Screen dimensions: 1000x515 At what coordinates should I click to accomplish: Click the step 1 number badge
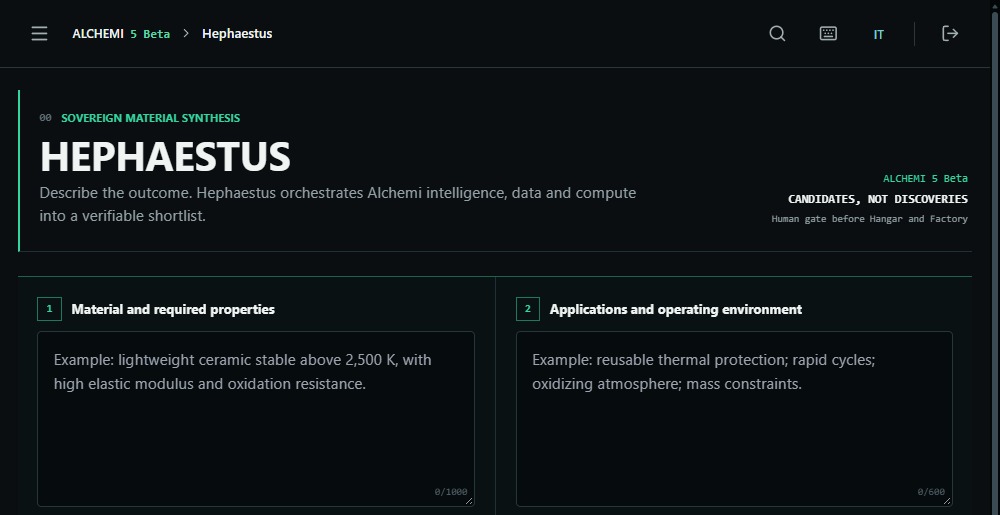click(x=49, y=309)
